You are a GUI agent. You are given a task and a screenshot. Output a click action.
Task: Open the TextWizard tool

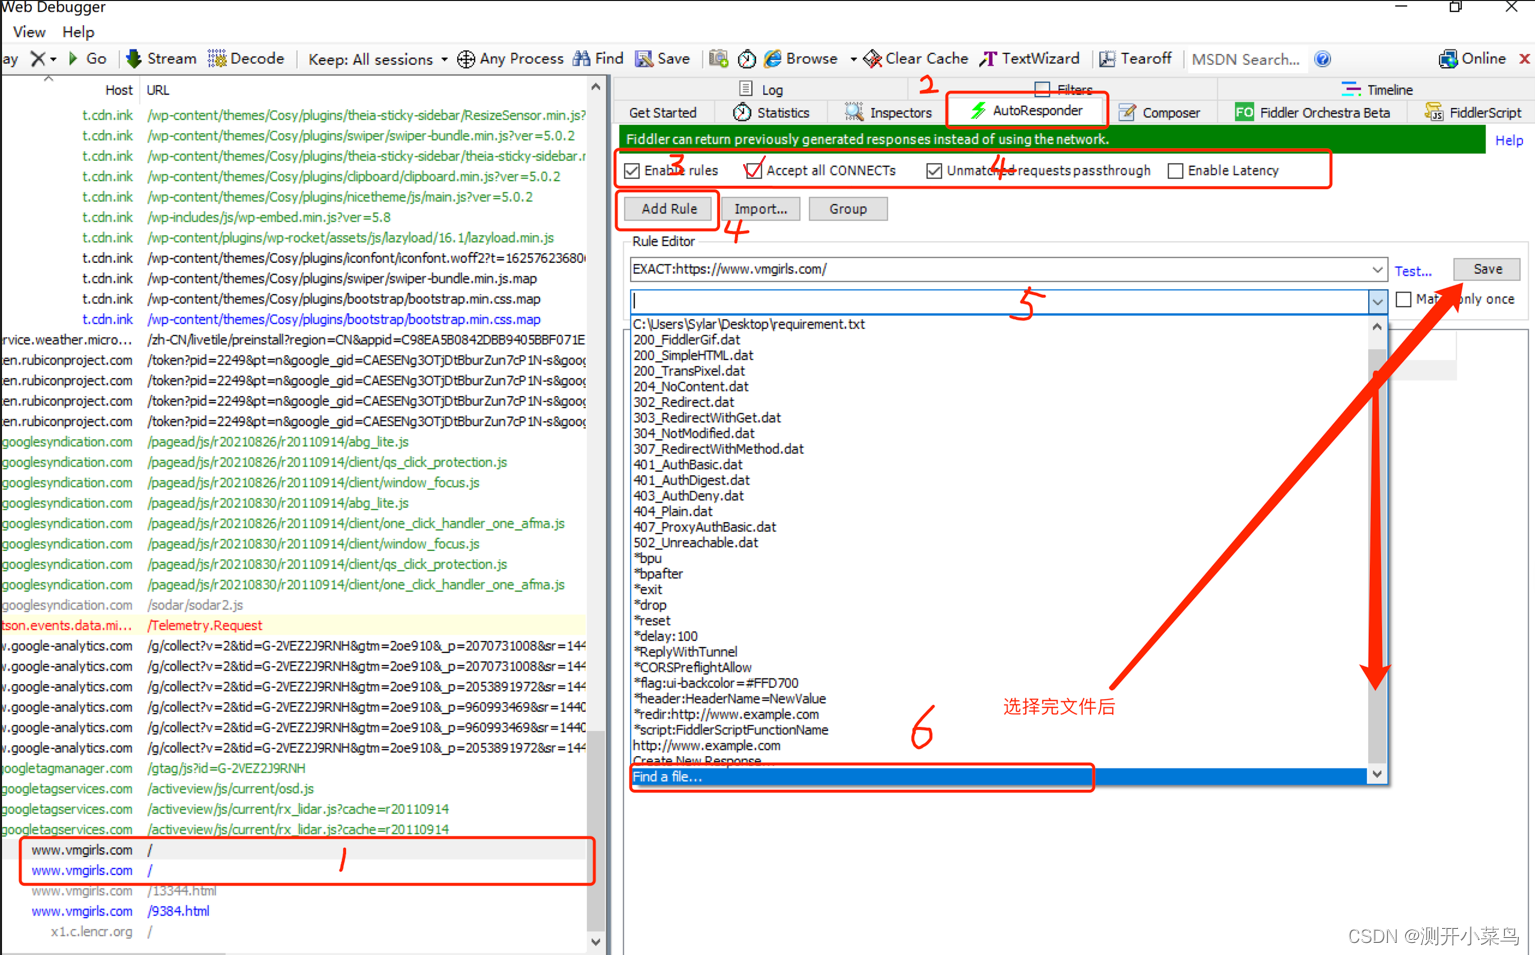(x=1030, y=59)
